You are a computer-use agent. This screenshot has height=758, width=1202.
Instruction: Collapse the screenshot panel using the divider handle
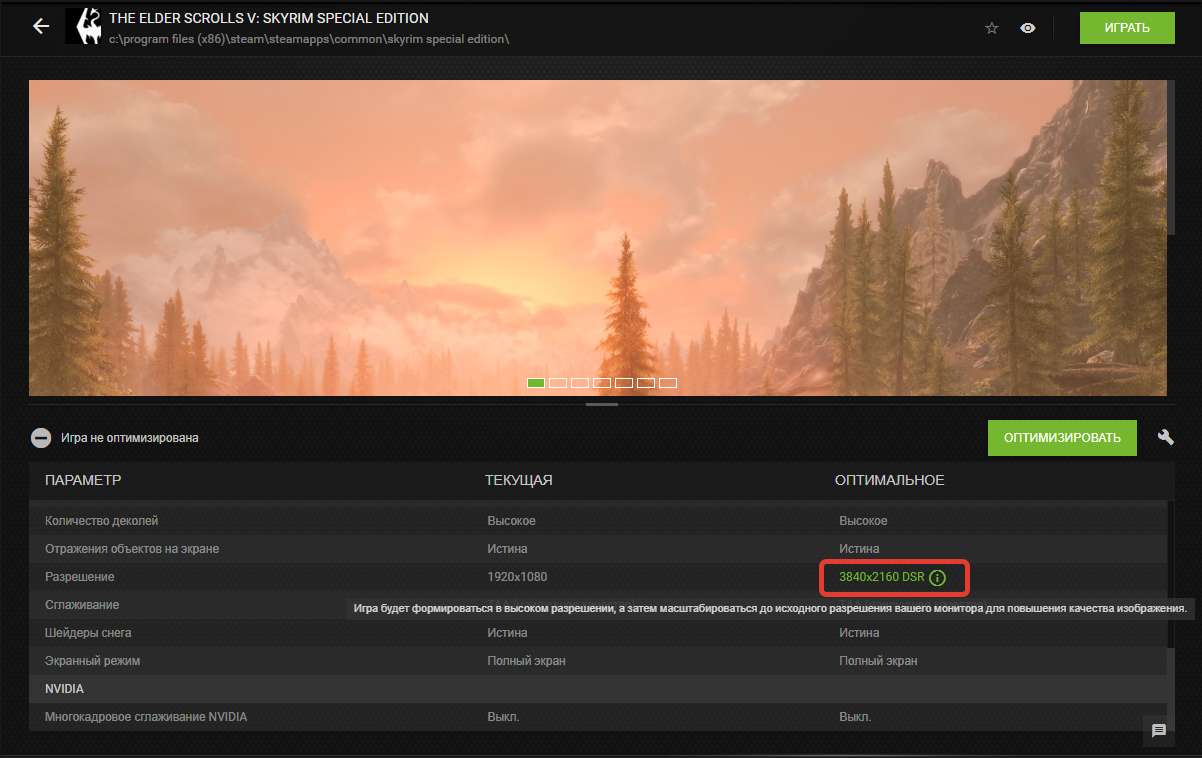[601, 404]
